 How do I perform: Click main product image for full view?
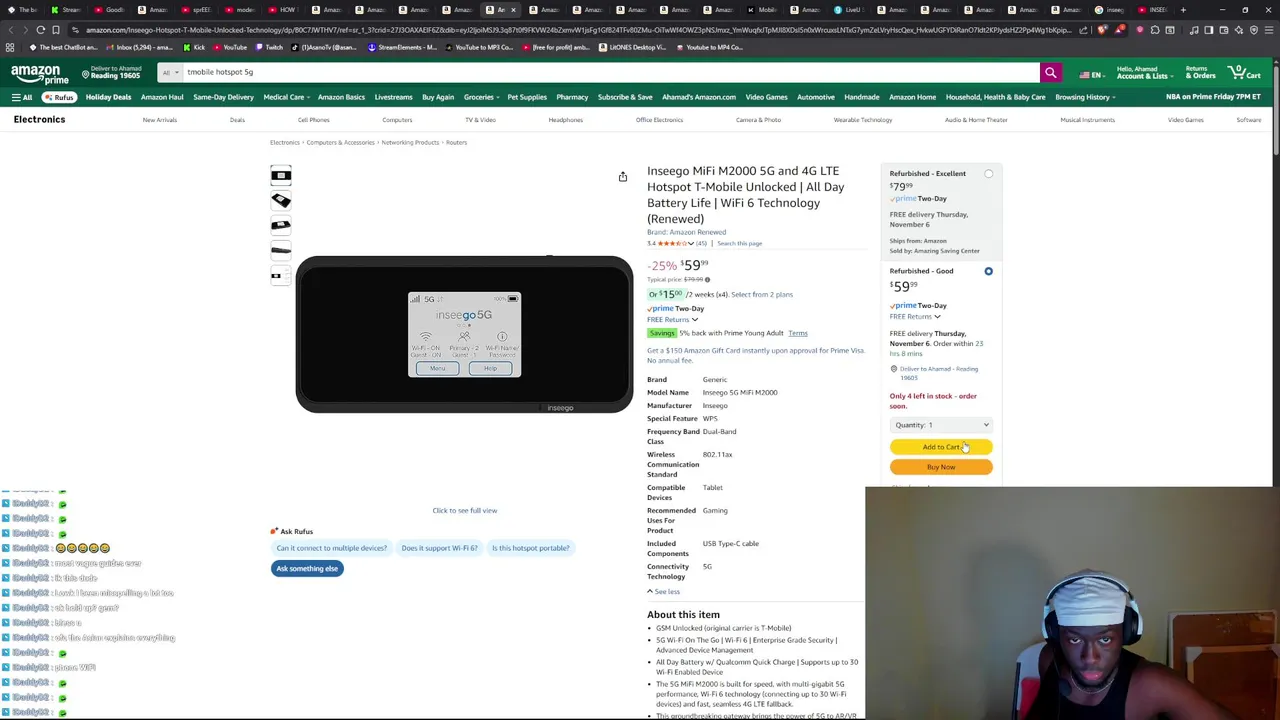pyautogui.click(x=464, y=334)
